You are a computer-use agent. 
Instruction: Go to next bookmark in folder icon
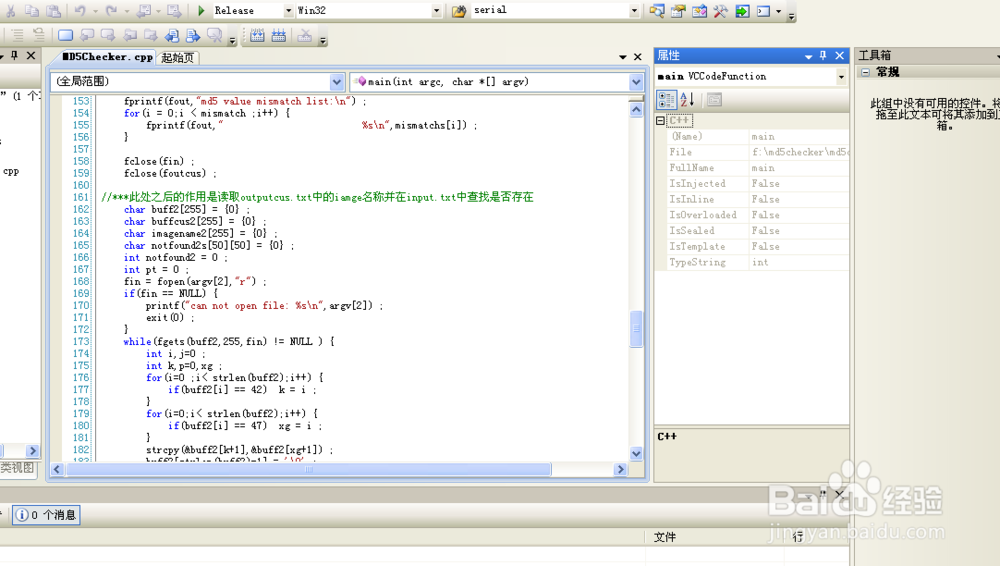[151, 35]
